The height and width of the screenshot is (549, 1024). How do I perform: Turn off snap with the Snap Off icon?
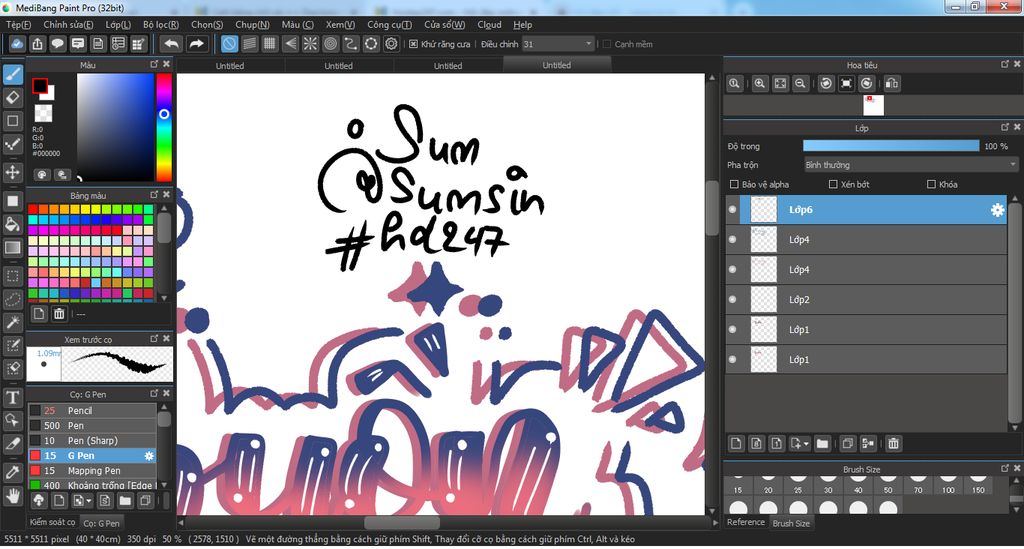pyautogui.click(x=229, y=44)
